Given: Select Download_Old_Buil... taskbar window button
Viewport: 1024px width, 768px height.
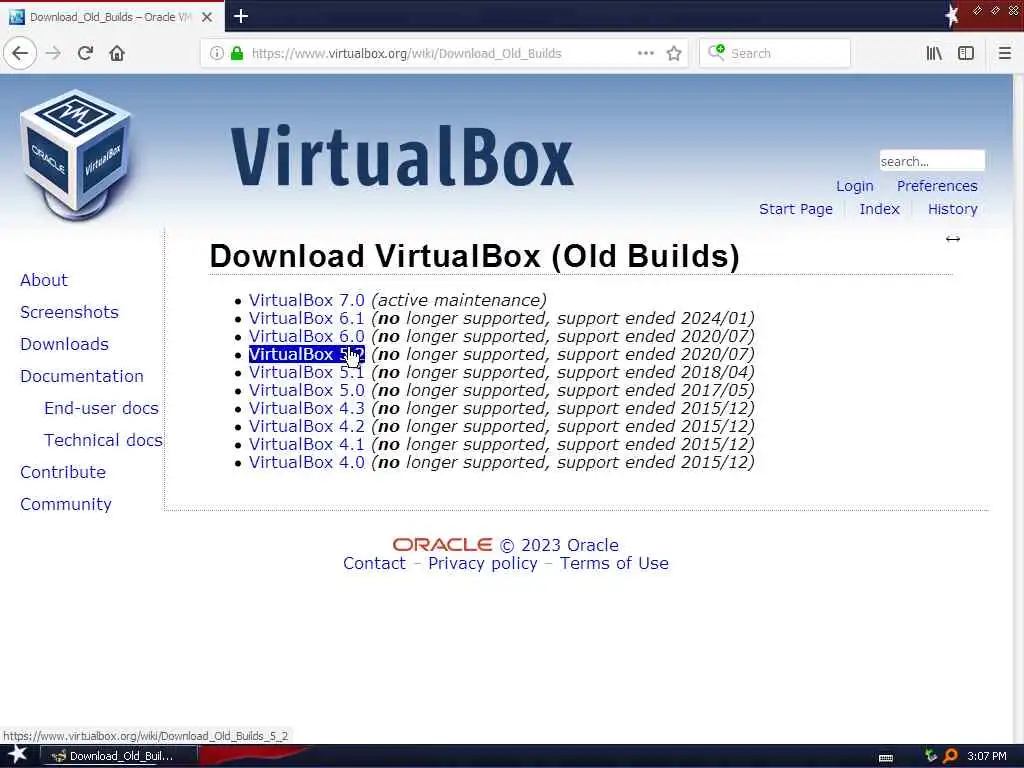Looking at the screenshot, I should pos(120,756).
